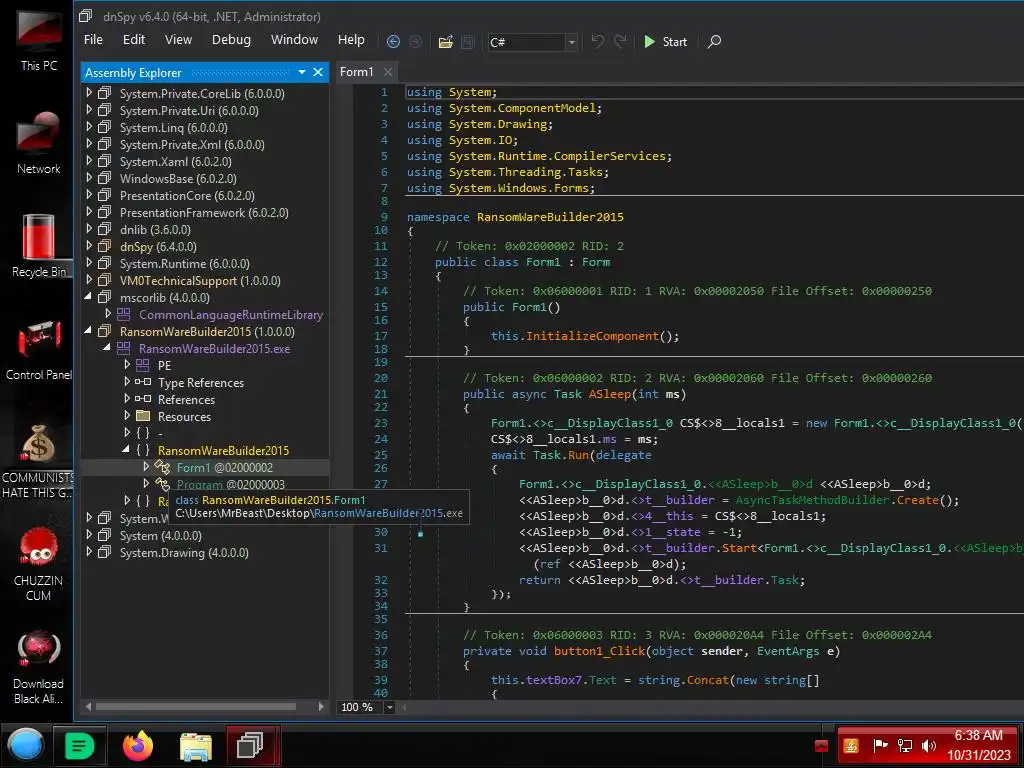Open Control Panel desktop icon

[39, 350]
